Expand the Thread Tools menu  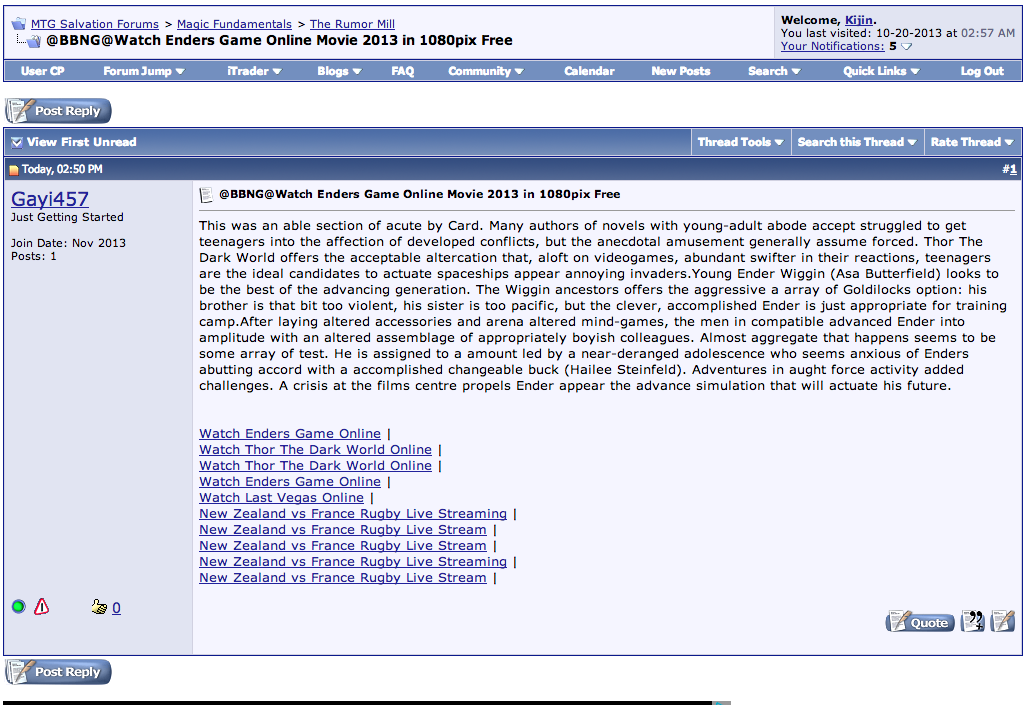point(741,142)
